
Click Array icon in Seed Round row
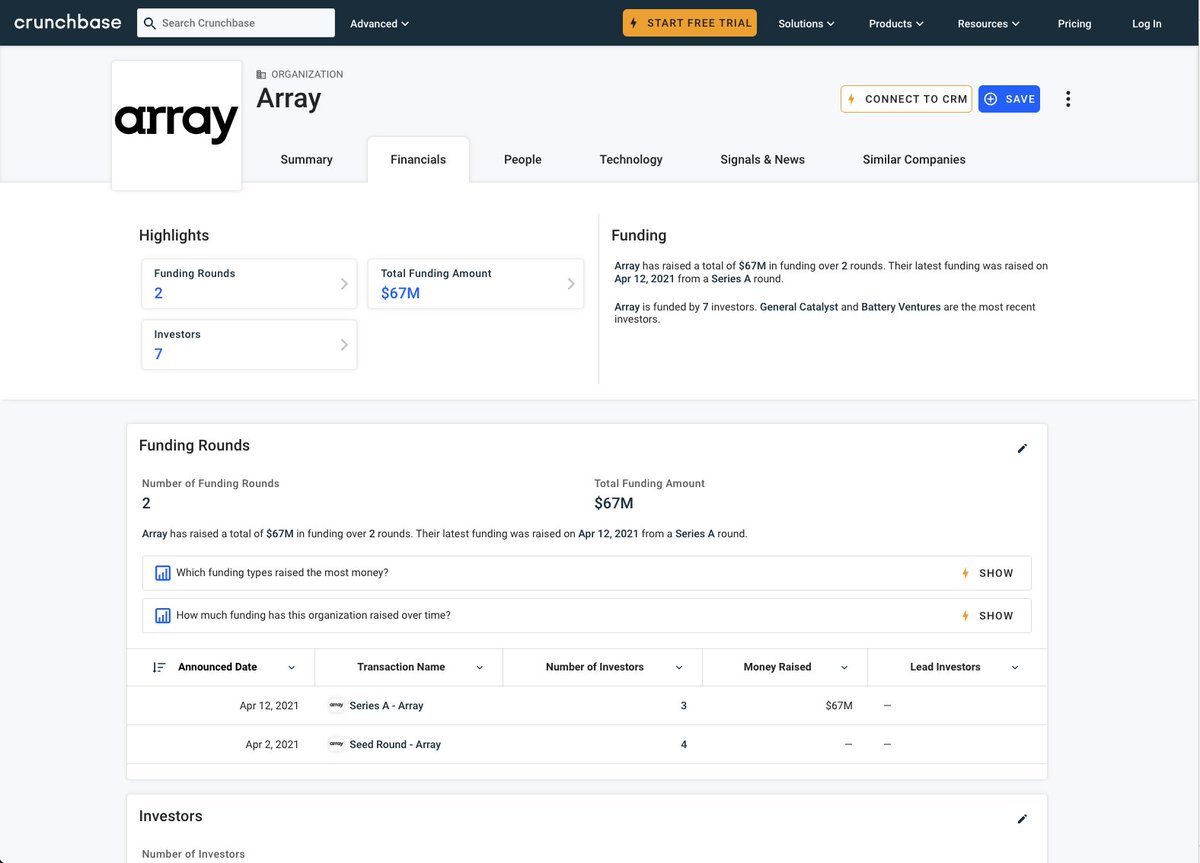336,745
